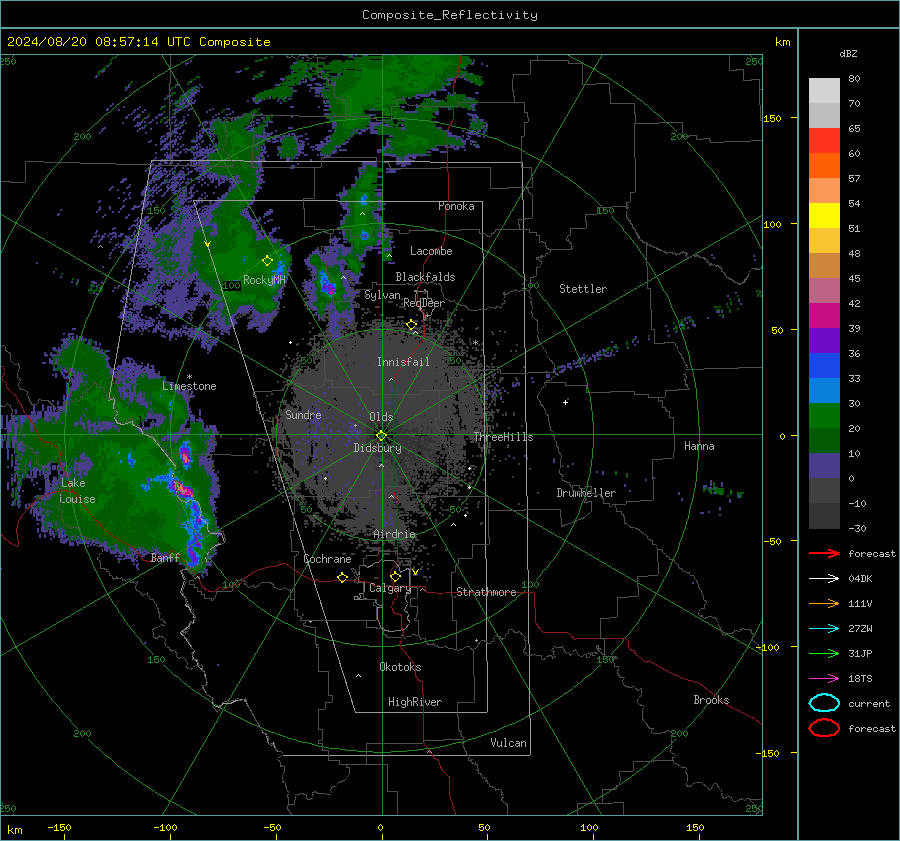Screen dimensions: 900x841
Task: Click the light gray swatch between 80 and 70
Action: coord(824,91)
